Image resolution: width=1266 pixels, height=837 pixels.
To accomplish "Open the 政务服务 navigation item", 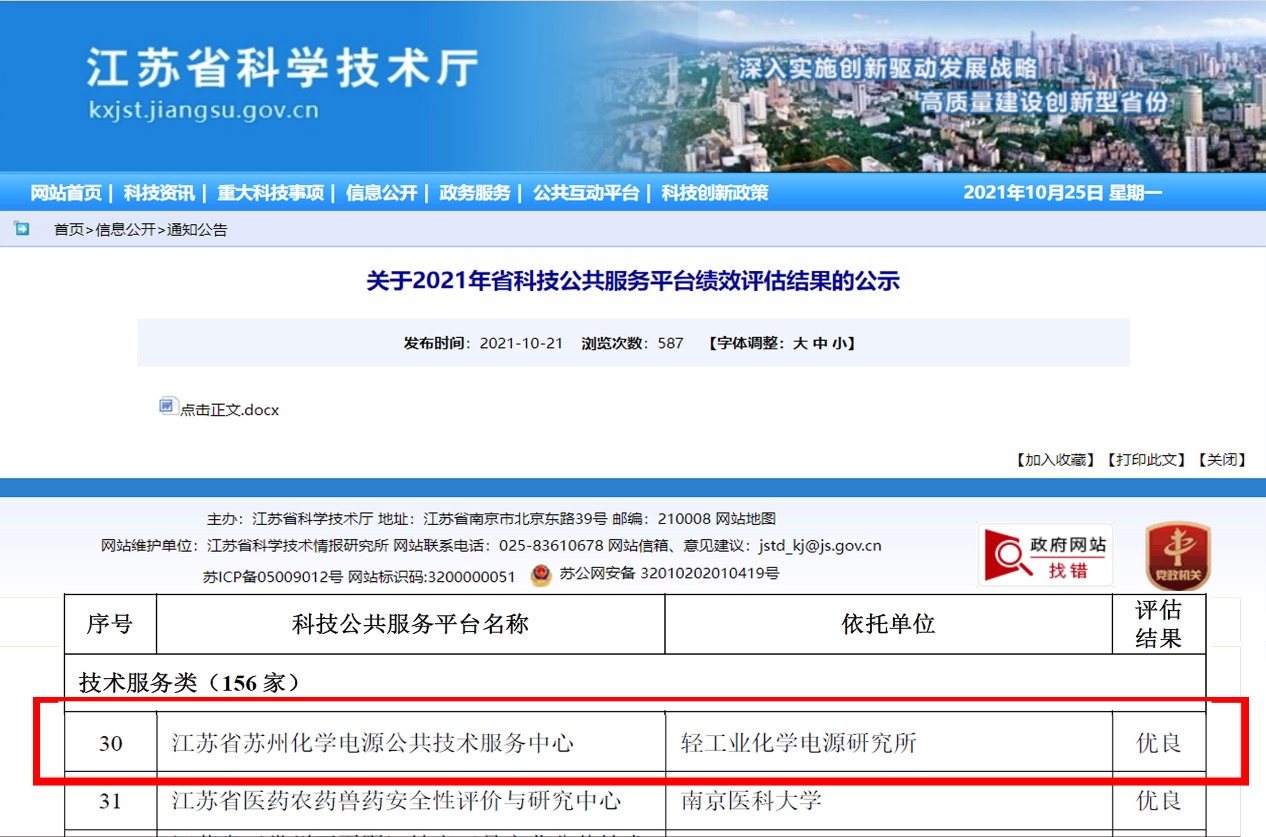I will pyautogui.click(x=474, y=193).
